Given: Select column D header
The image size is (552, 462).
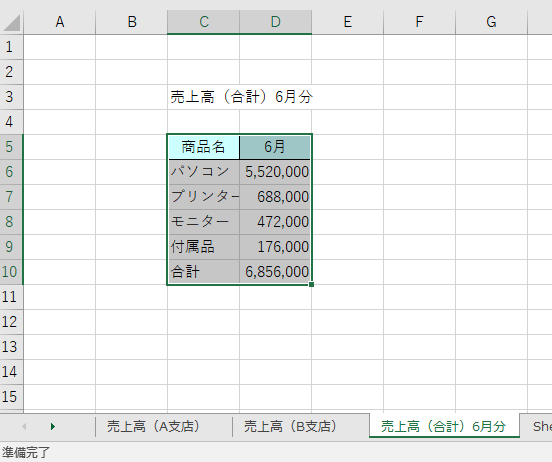Looking at the screenshot, I should [276, 22].
